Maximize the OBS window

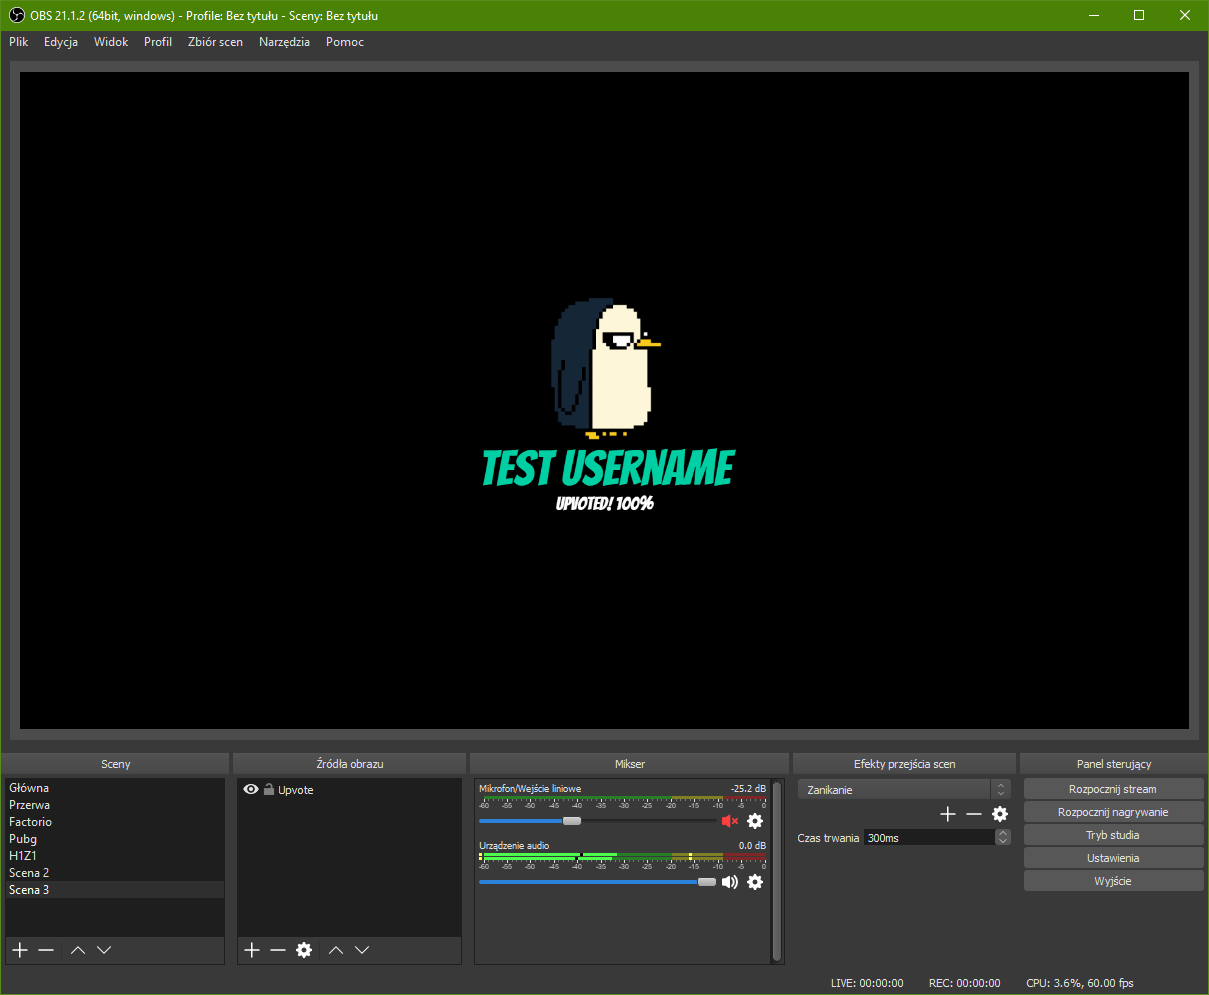point(1139,15)
